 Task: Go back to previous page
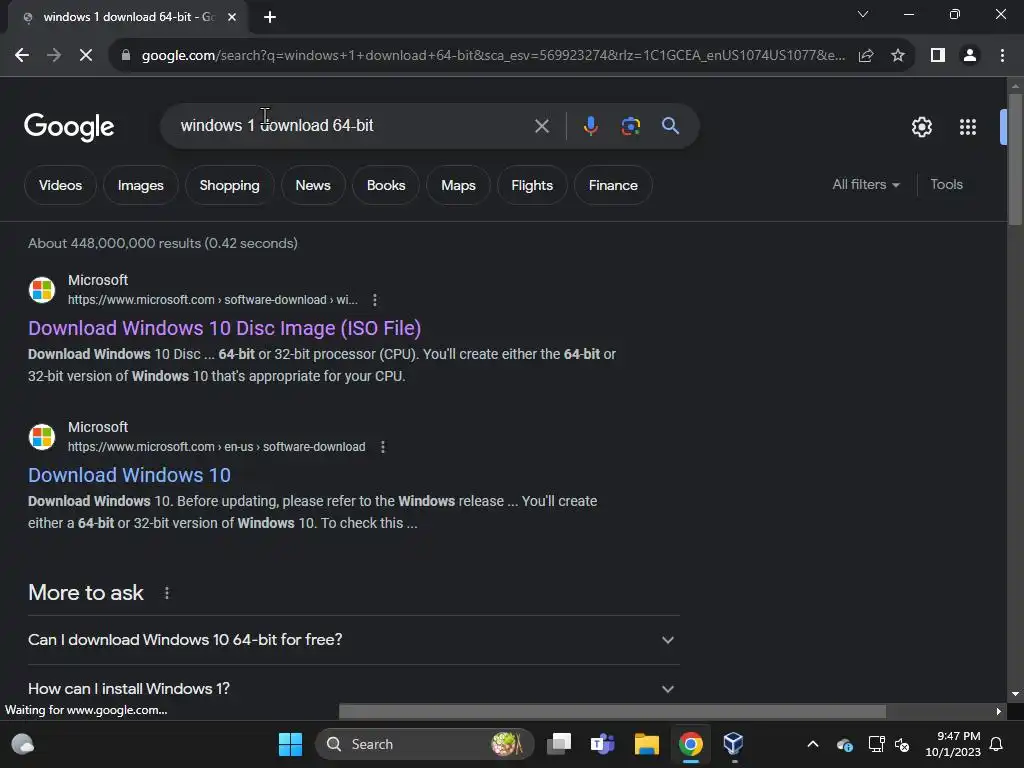point(22,56)
